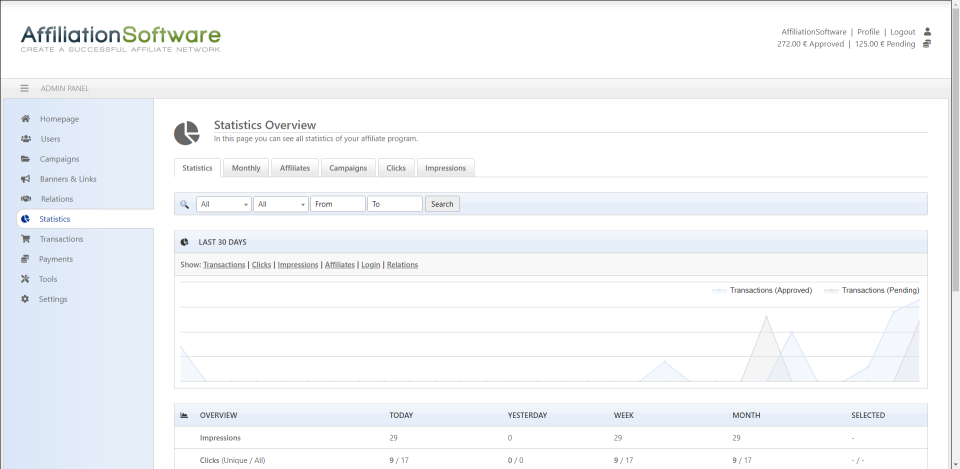
Task: Open the second All dropdown filter
Action: point(280,204)
